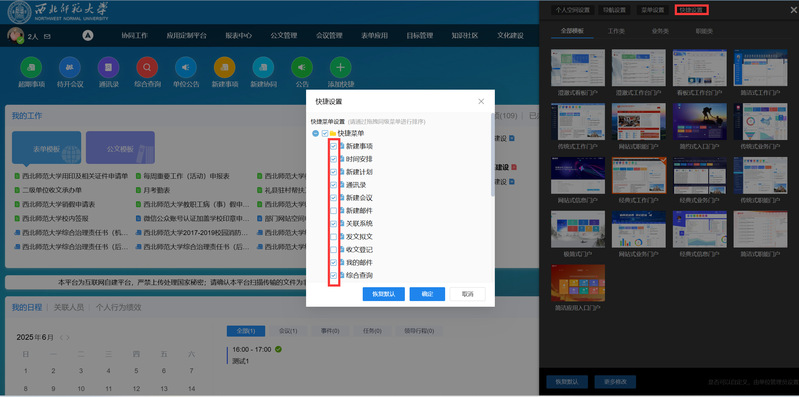Uncheck the 新建事项 checkbox
The width and height of the screenshot is (799, 397).
(334, 146)
